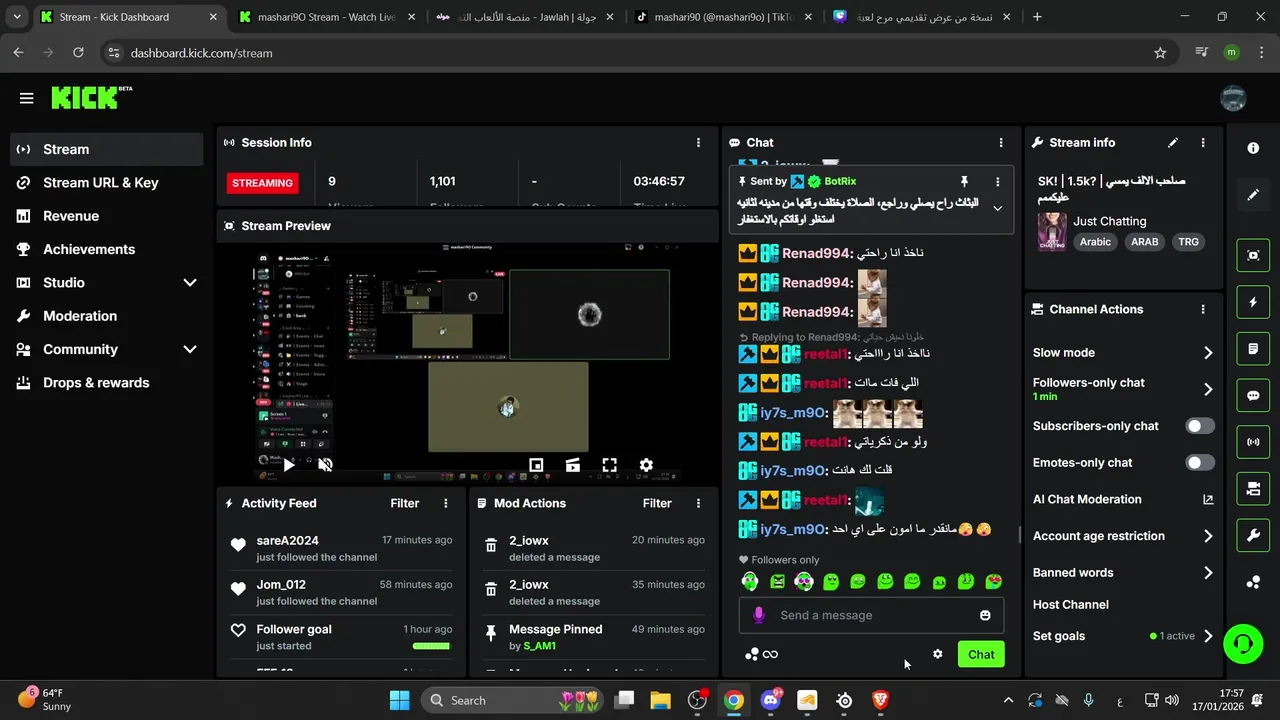Toggle chat bubble widget in right rail
Viewport: 1280px width, 720px height.
coord(1253,395)
